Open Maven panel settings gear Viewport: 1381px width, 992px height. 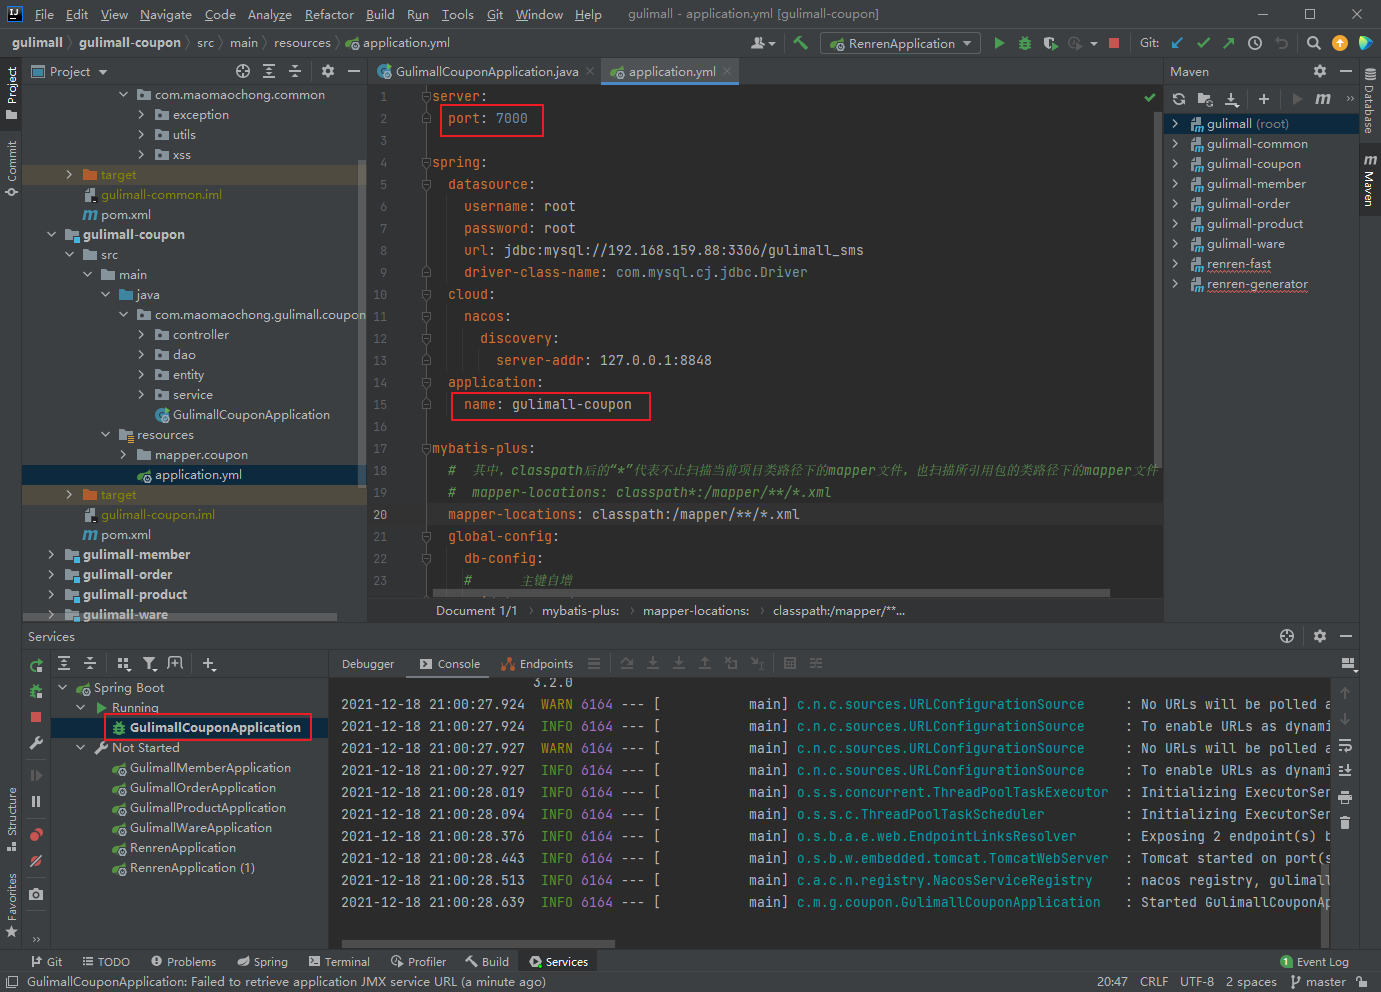1320,71
